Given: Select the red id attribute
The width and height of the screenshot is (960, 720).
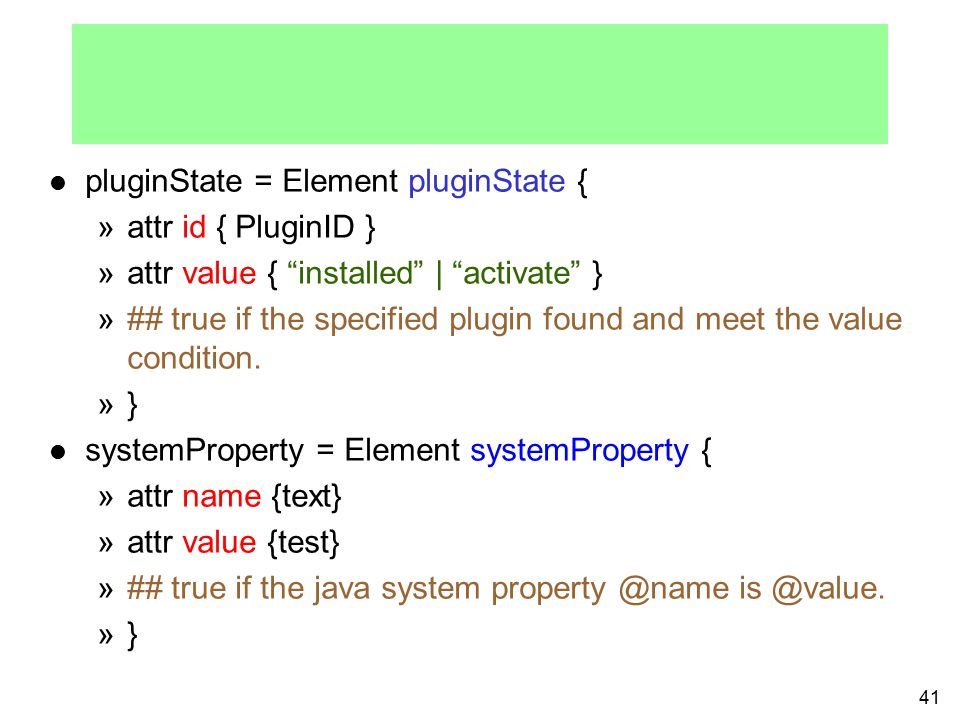Looking at the screenshot, I should 193,227.
